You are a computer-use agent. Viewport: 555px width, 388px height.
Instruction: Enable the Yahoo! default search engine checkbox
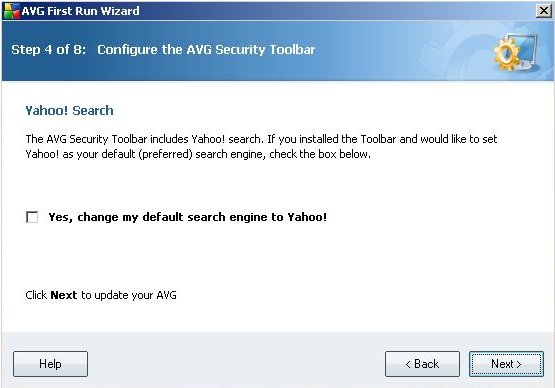point(32,217)
